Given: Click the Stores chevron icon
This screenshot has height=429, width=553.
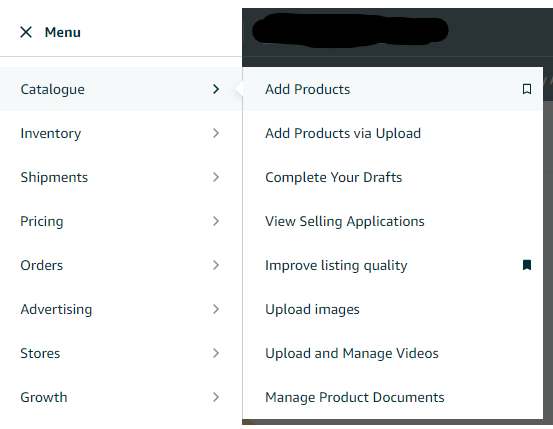Looking at the screenshot, I should [x=216, y=353].
